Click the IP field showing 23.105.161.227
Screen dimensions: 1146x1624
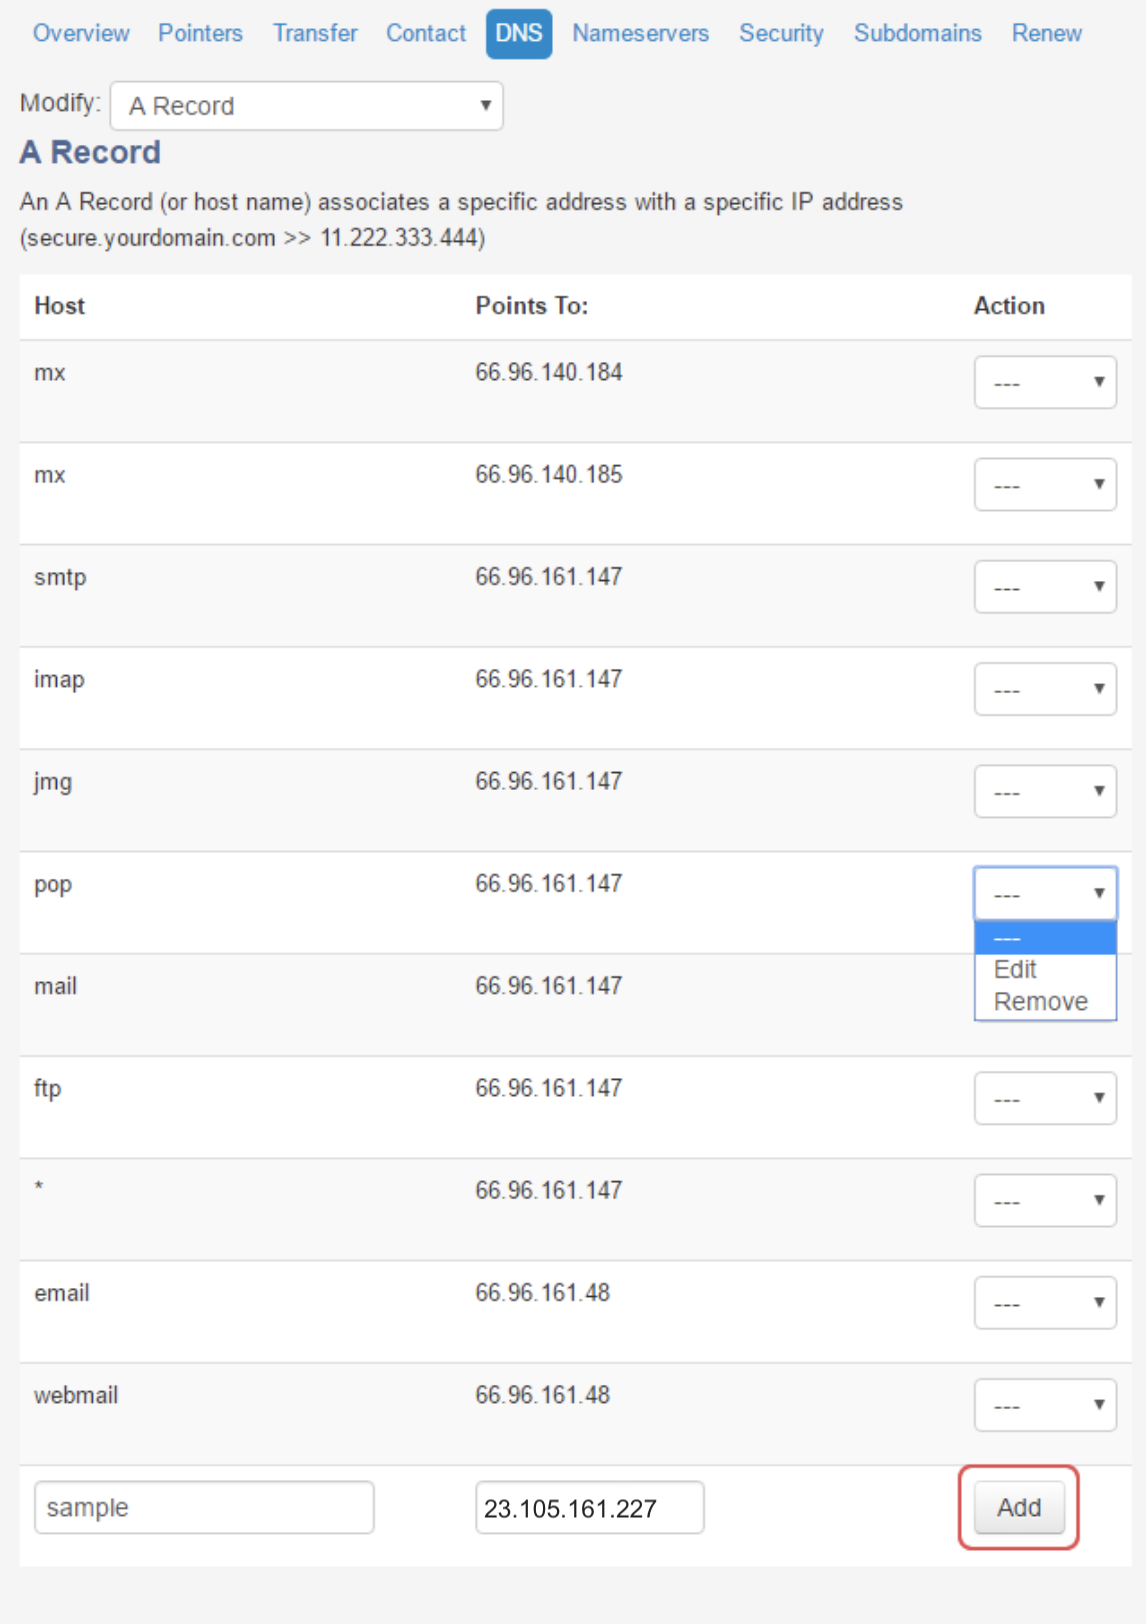click(x=589, y=1507)
